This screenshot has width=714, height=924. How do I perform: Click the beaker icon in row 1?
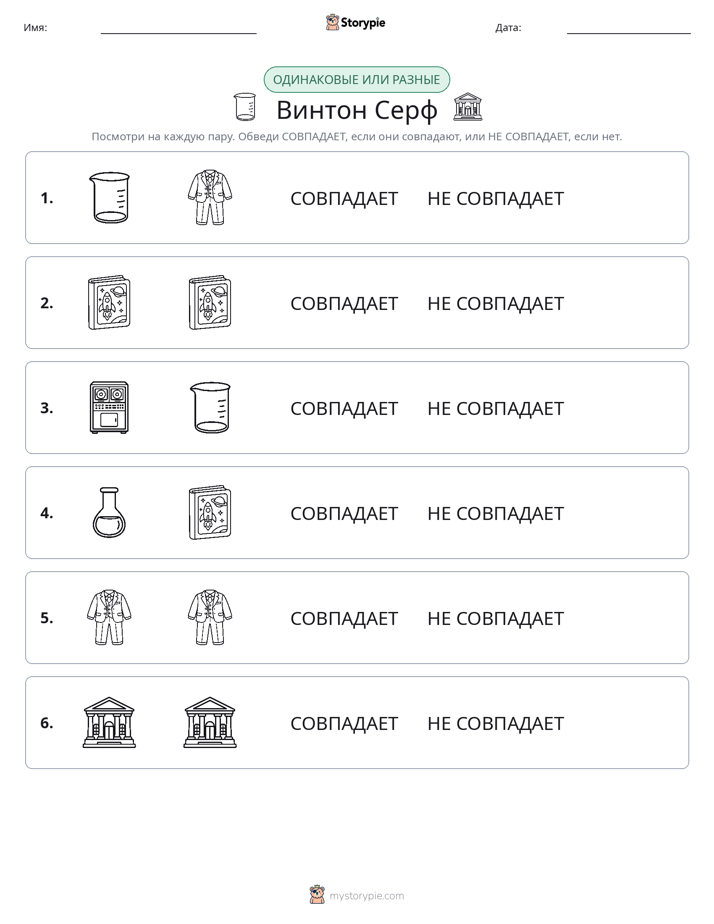click(x=109, y=197)
